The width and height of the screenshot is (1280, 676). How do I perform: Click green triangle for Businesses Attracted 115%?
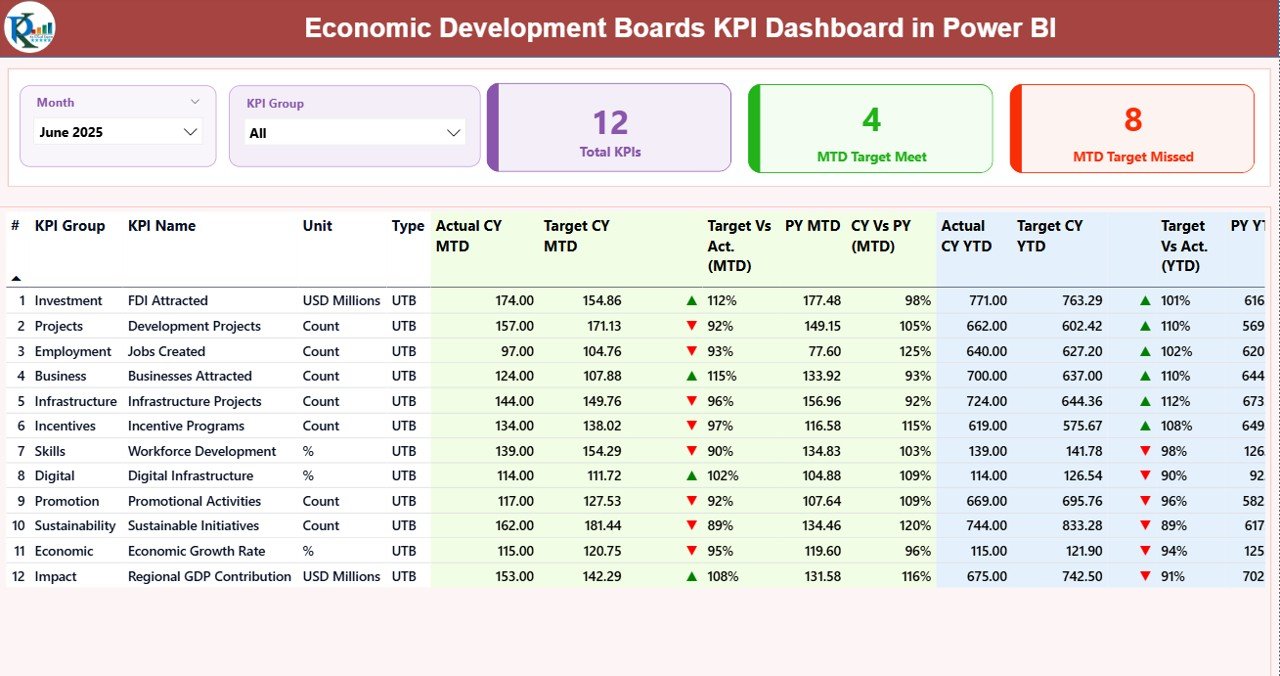tap(691, 375)
